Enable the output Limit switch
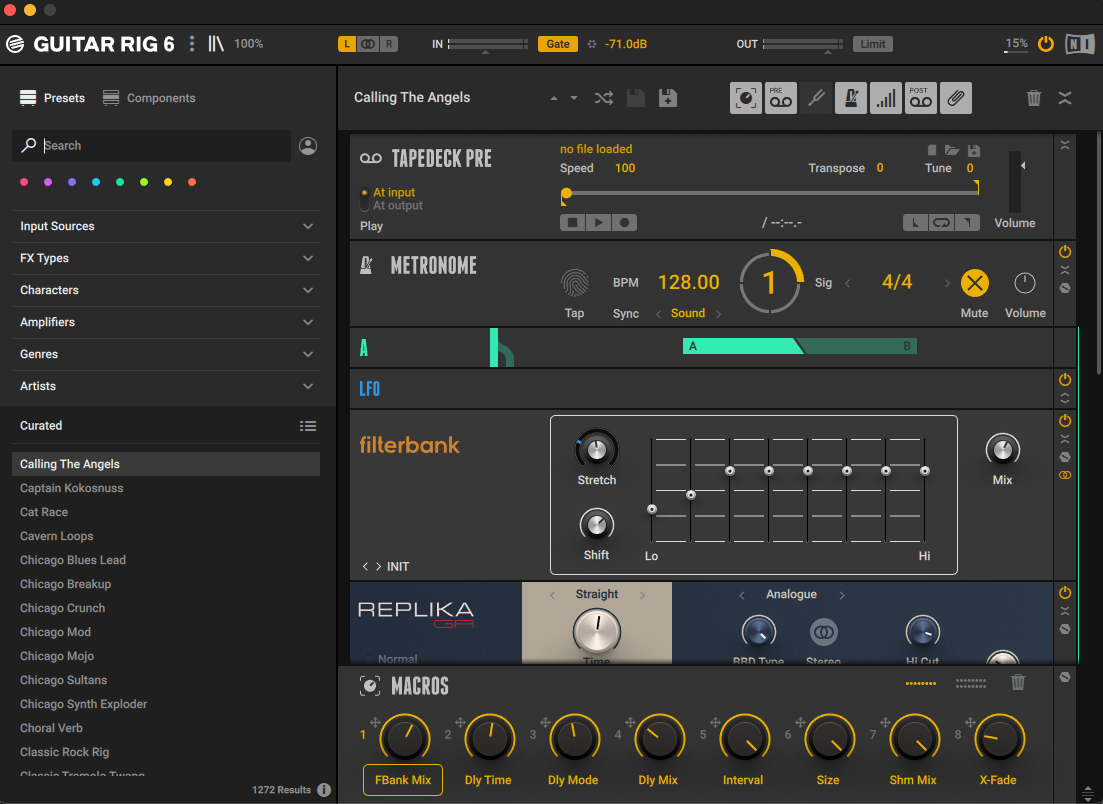This screenshot has height=804, width=1103. point(872,44)
